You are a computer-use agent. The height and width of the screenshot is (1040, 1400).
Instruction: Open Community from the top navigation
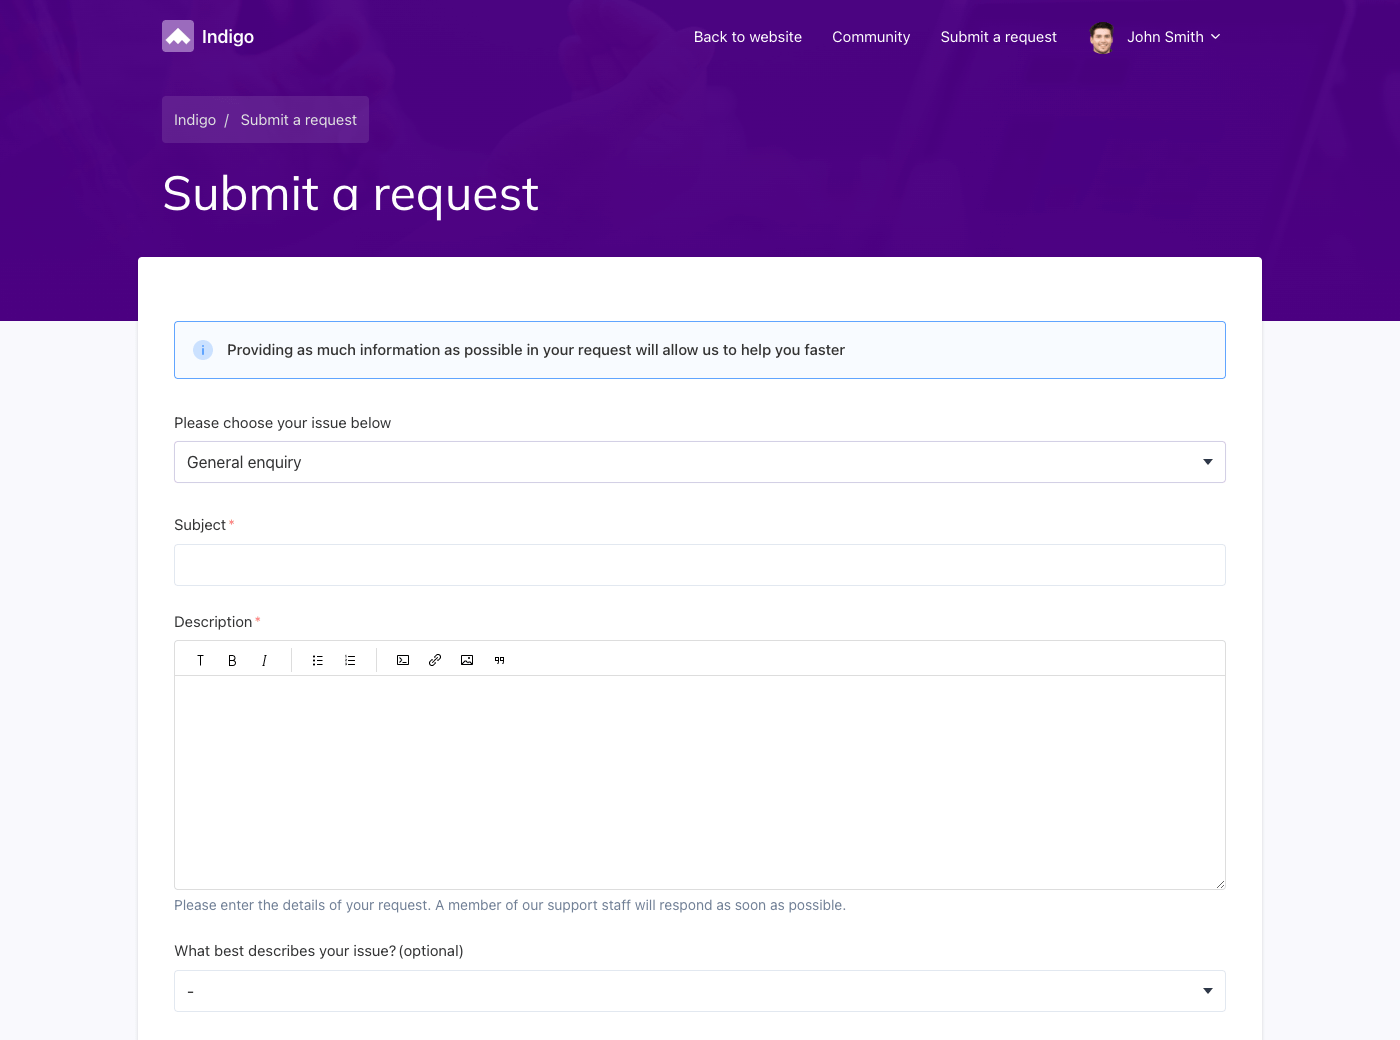point(871,37)
